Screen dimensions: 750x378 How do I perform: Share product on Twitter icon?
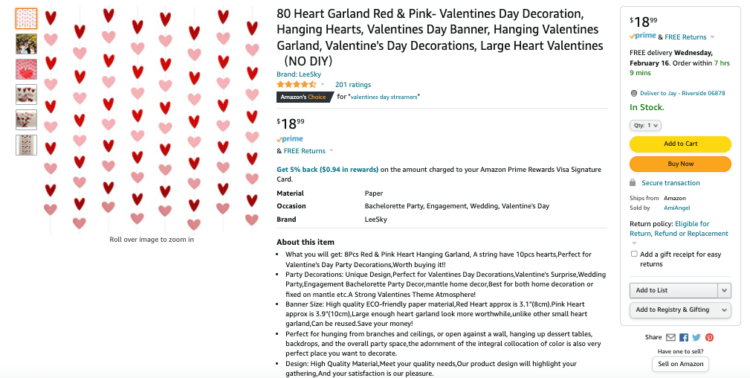click(x=696, y=337)
